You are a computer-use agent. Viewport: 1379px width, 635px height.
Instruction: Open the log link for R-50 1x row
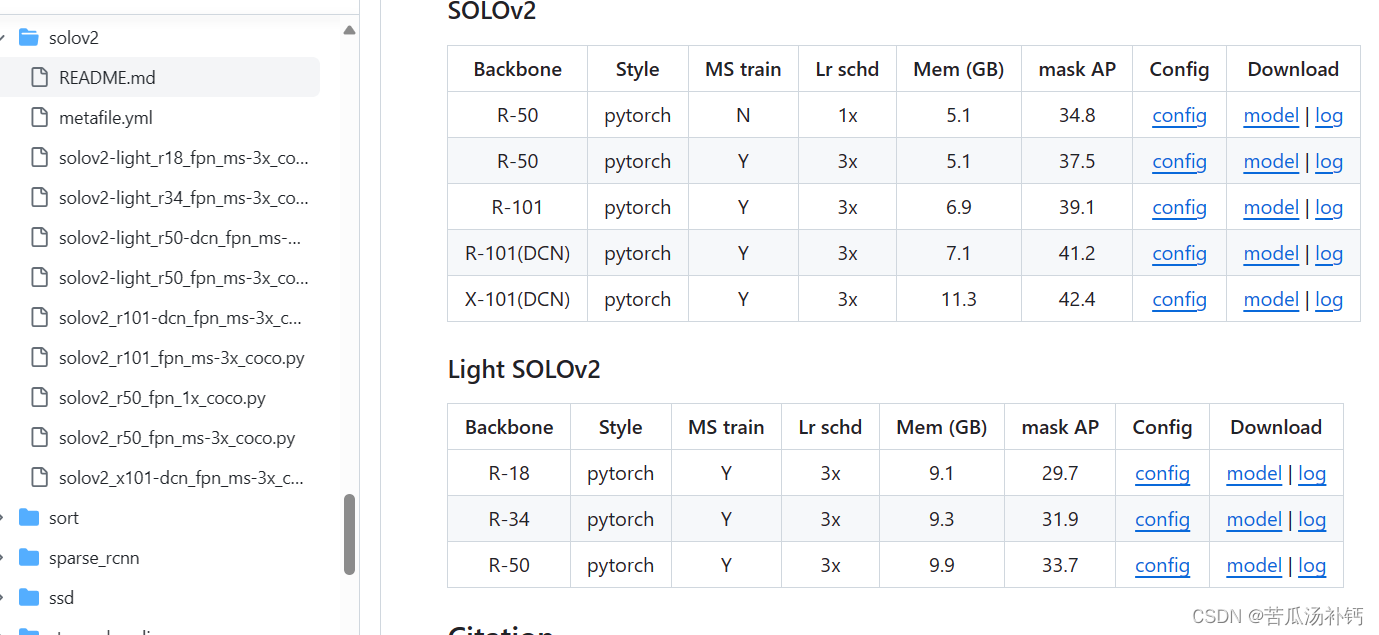coord(1329,115)
